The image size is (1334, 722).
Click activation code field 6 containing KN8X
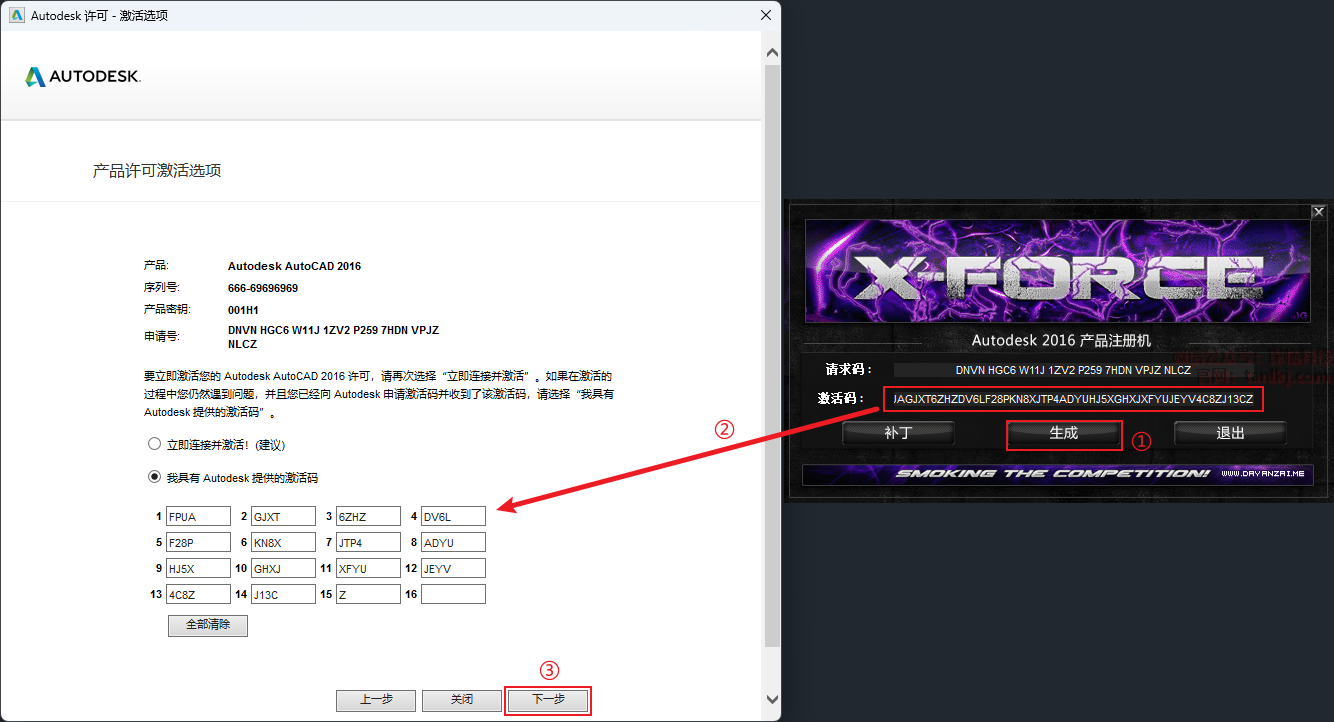pyautogui.click(x=283, y=542)
